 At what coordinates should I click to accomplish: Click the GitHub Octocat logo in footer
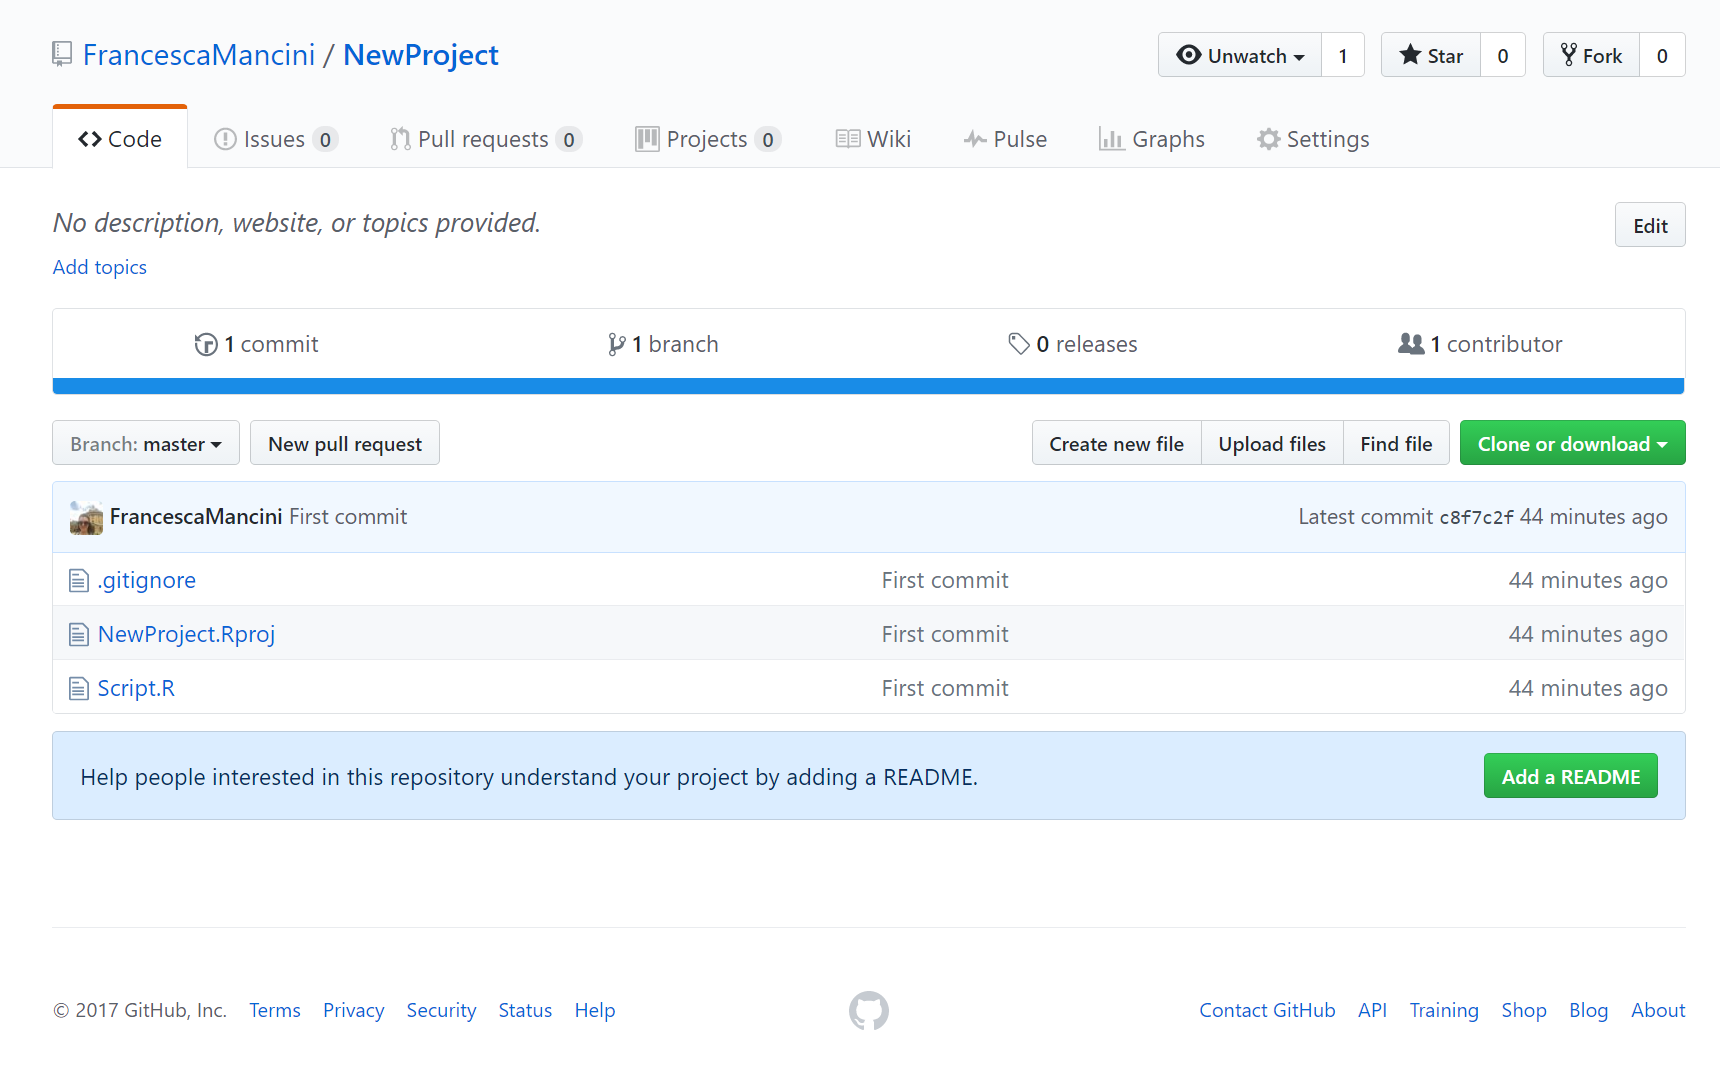coord(868,1011)
